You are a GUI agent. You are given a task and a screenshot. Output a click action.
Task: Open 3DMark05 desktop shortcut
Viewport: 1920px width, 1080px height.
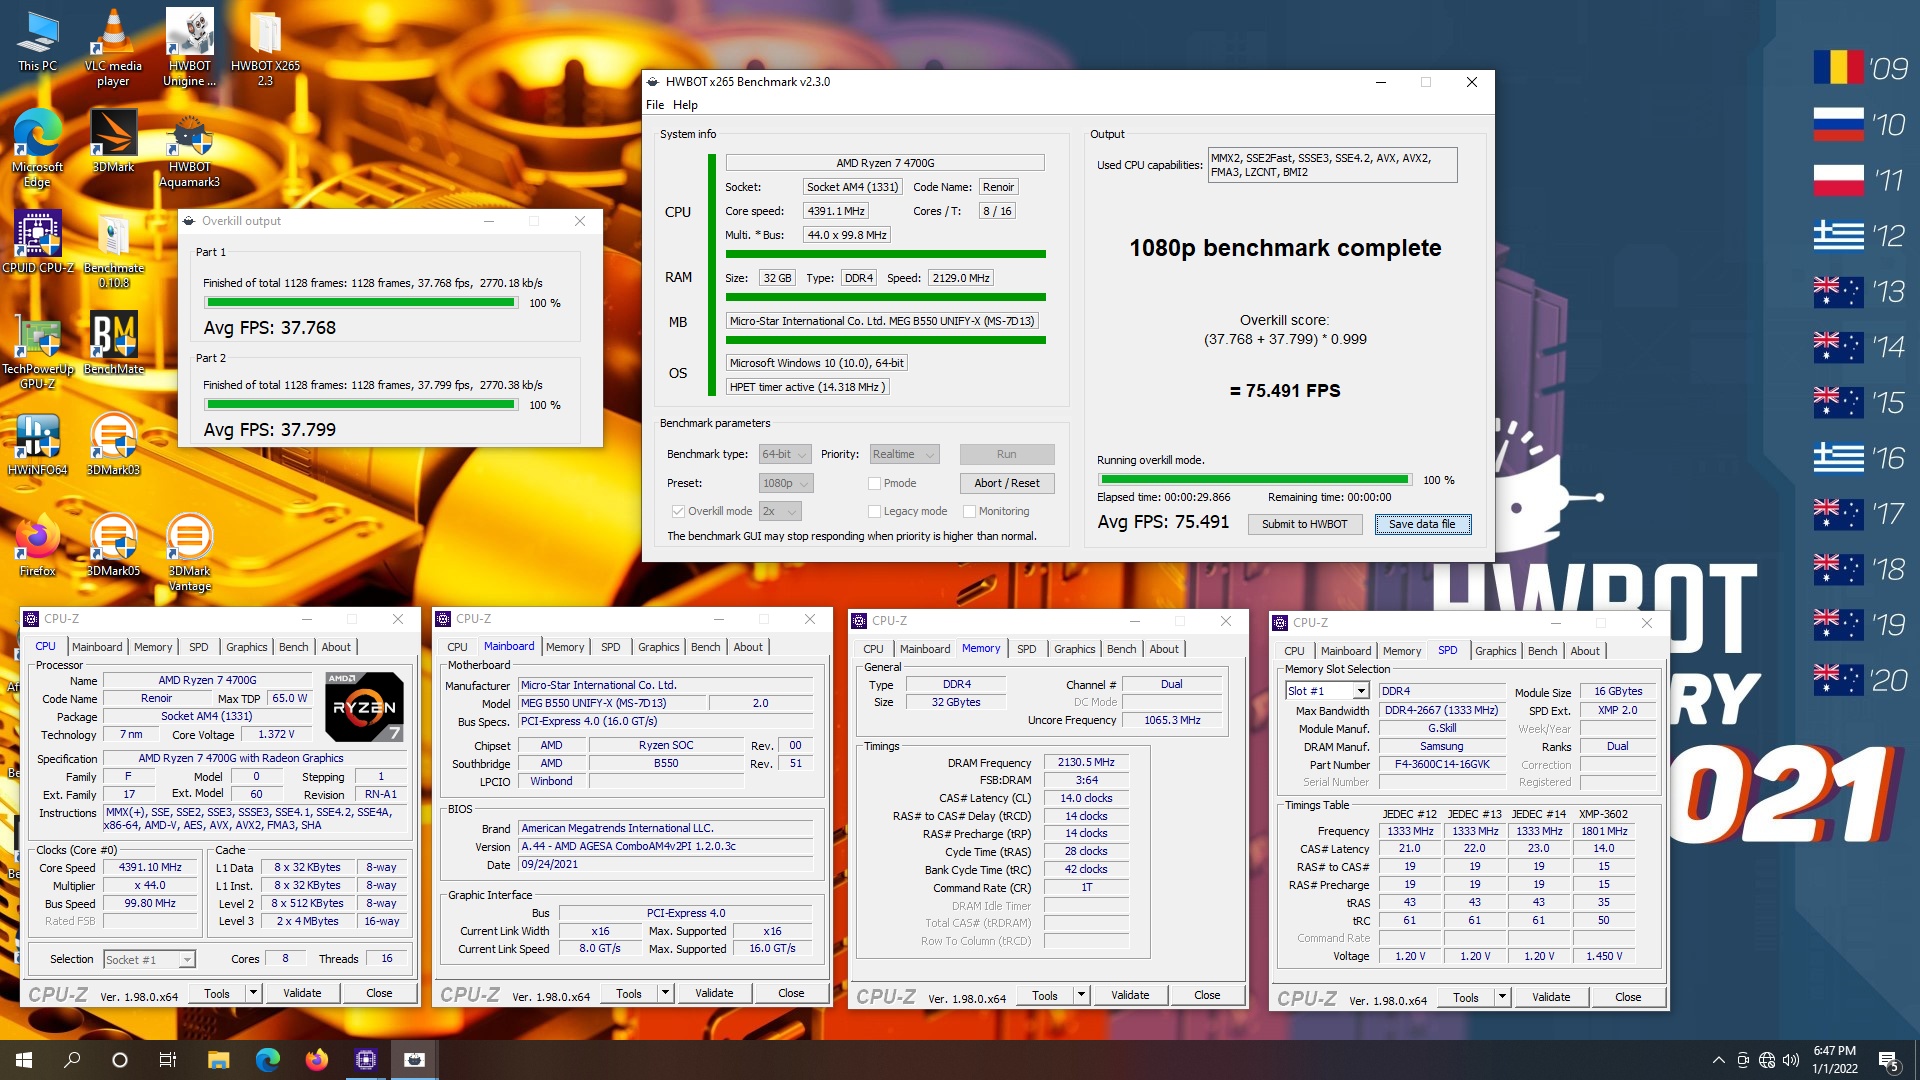click(113, 545)
